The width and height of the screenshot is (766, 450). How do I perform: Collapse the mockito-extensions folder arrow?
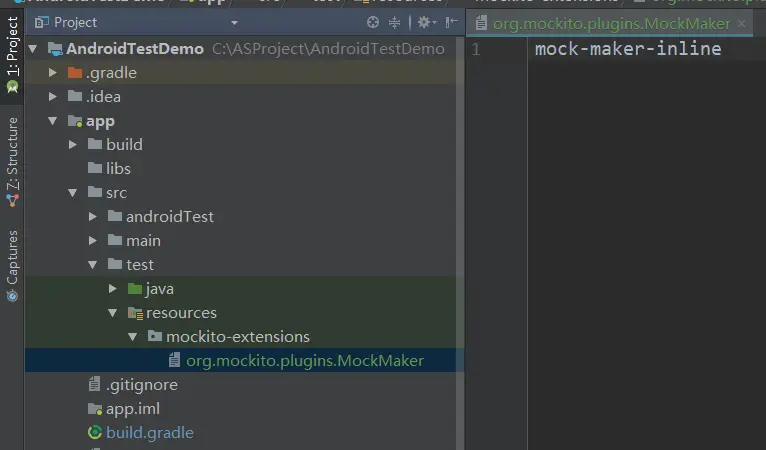click(132, 337)
